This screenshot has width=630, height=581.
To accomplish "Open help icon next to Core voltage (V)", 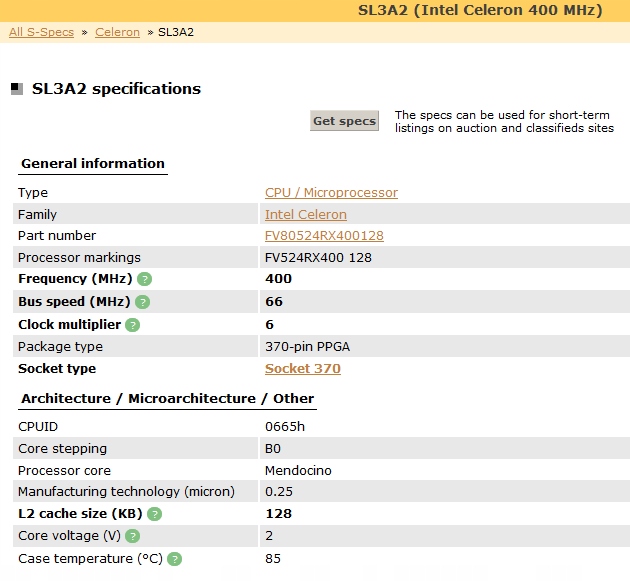I will coord(133,536).
